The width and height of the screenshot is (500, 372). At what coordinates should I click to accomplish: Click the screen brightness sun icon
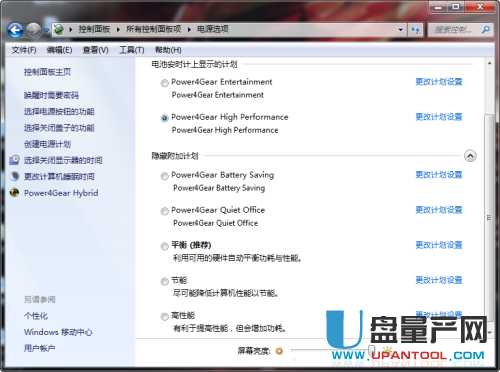click(x=279, y=351)
